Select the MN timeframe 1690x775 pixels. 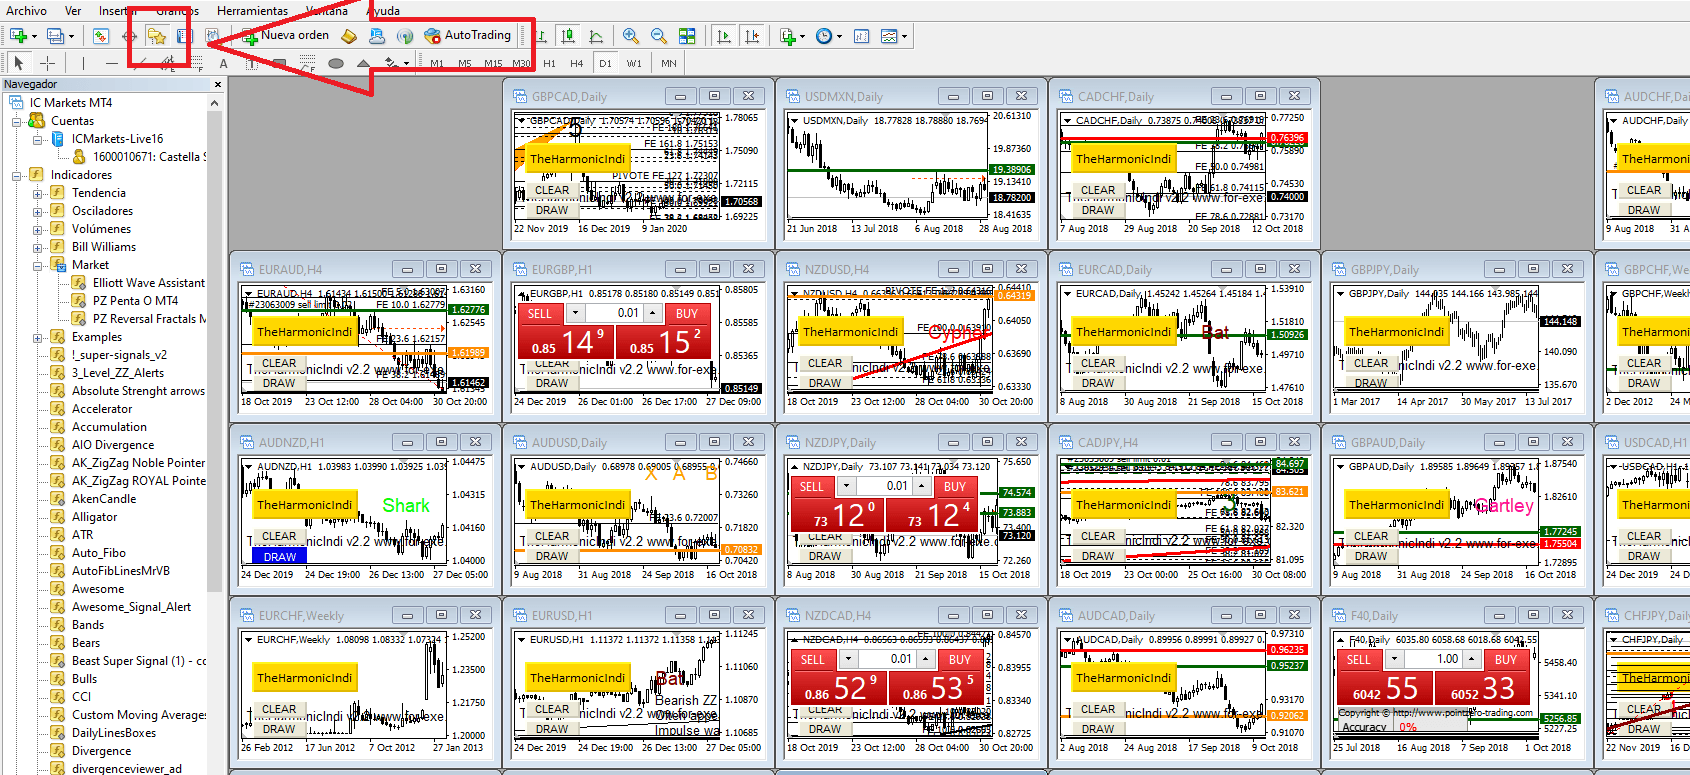[669, 63]
